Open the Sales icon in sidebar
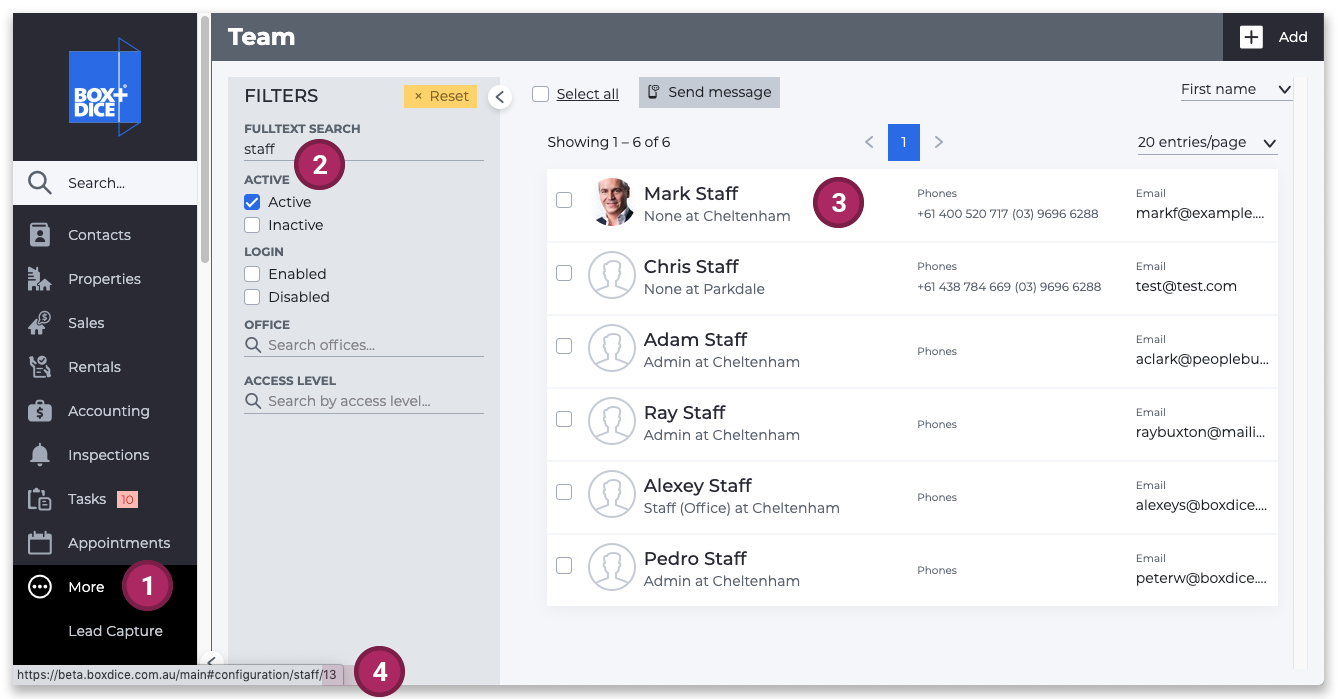Viewport: 1338px width, 699px height. click(x=40, y=323)
